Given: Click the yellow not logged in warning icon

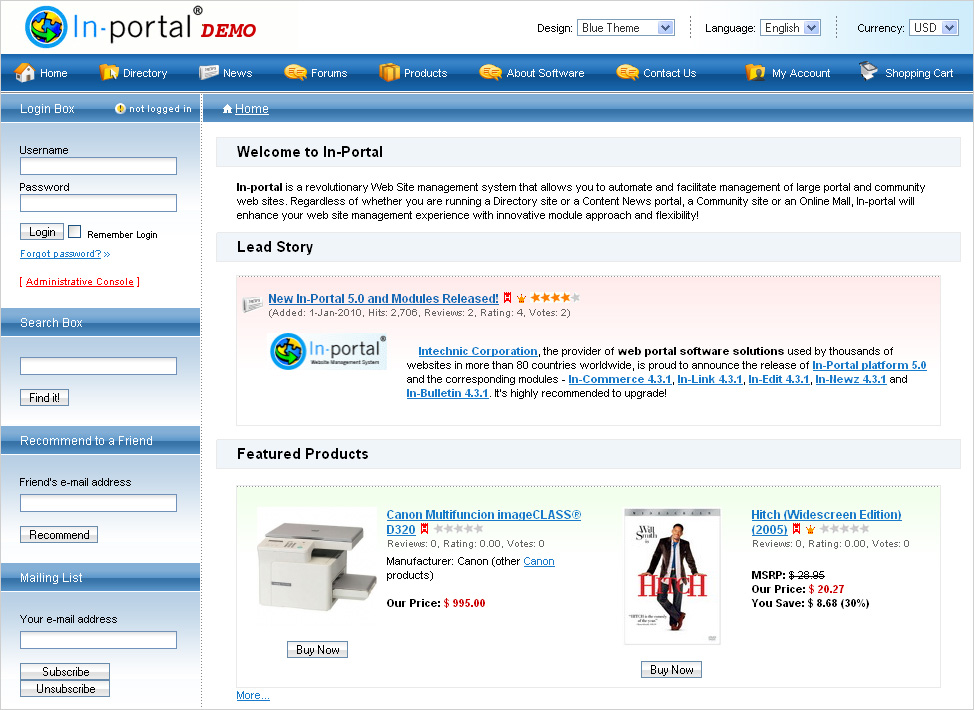Looking at the screenshot, I should pyautogui.click(x=121, y=108).
